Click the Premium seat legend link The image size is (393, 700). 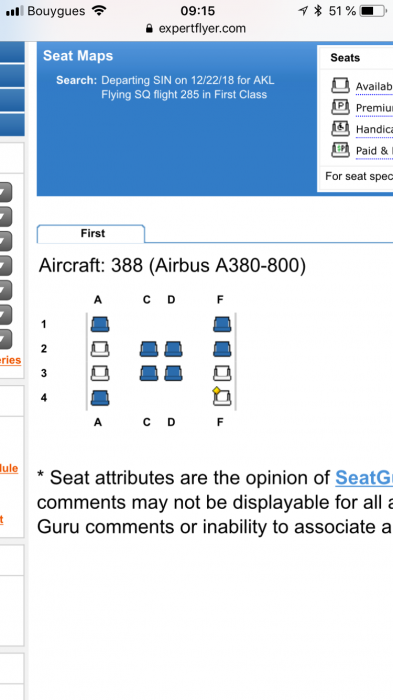(374, 108)
